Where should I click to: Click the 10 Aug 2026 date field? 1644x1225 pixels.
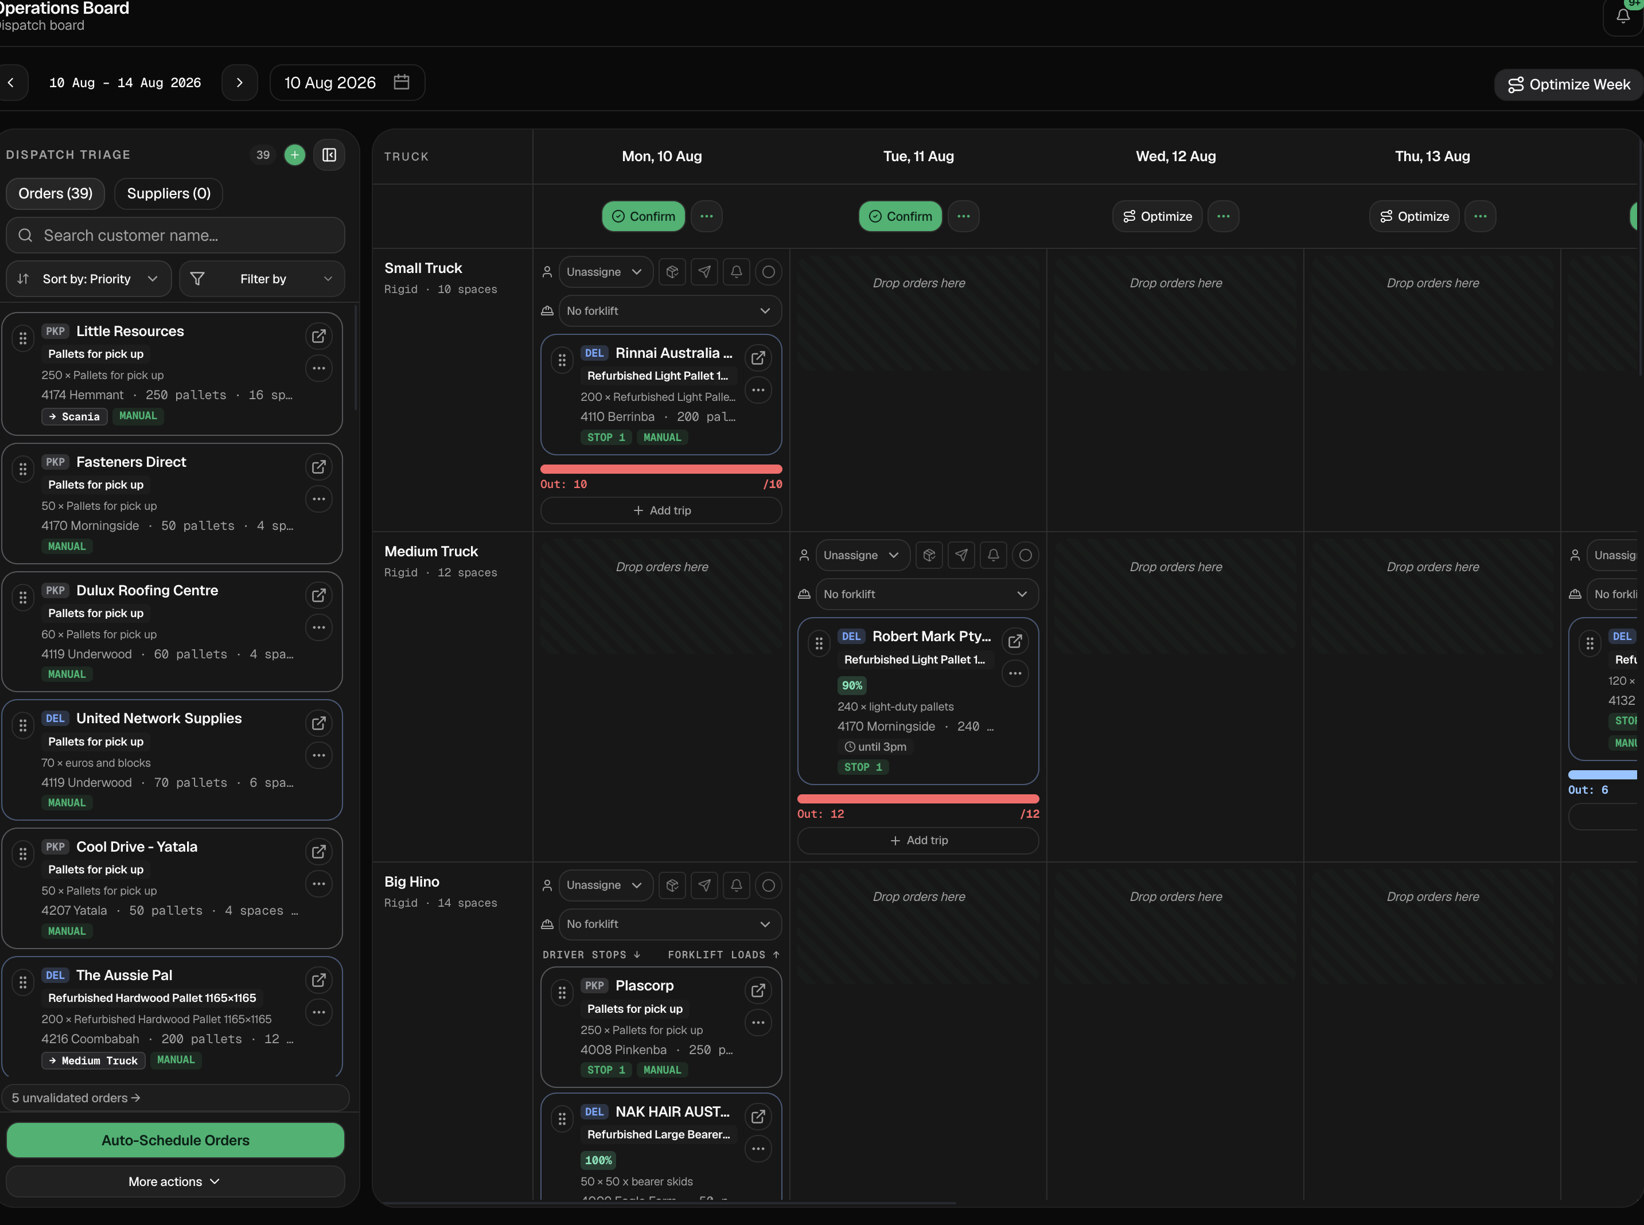coord(347,82)
